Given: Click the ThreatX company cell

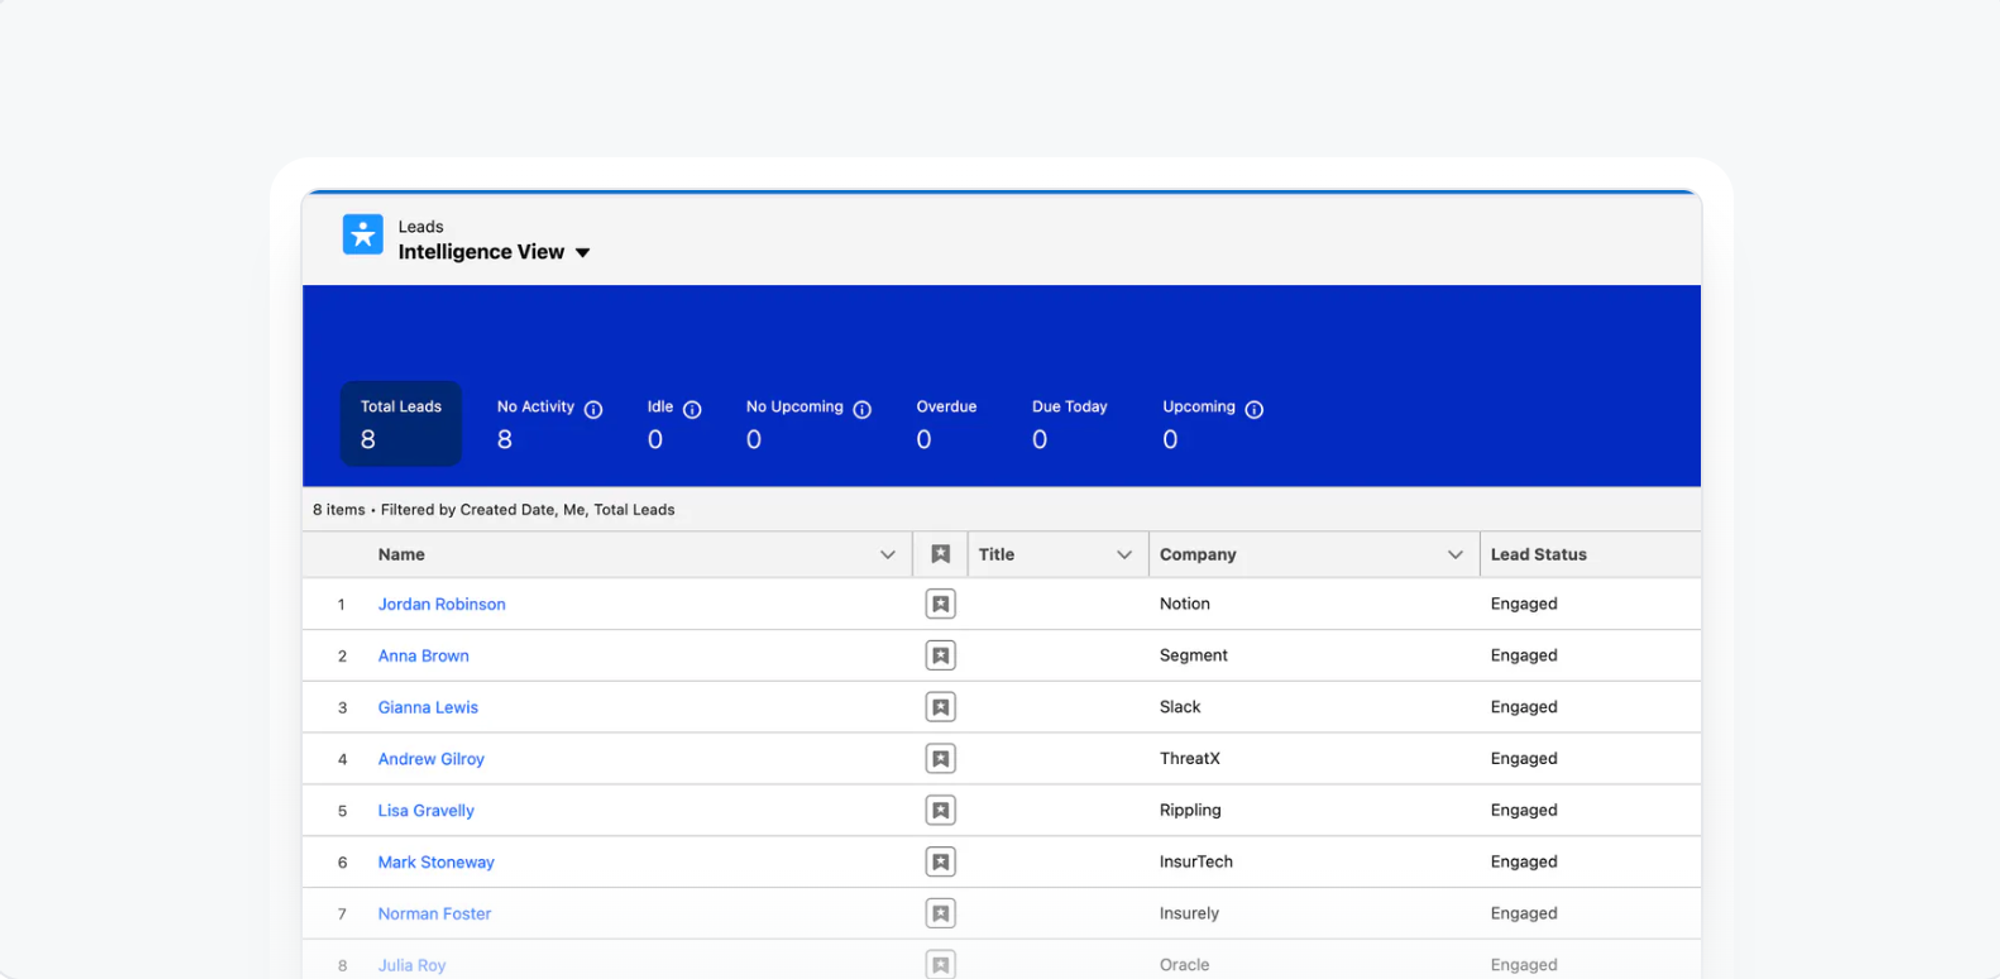Looking at the screenshot, I should [x=1190, y=759].
